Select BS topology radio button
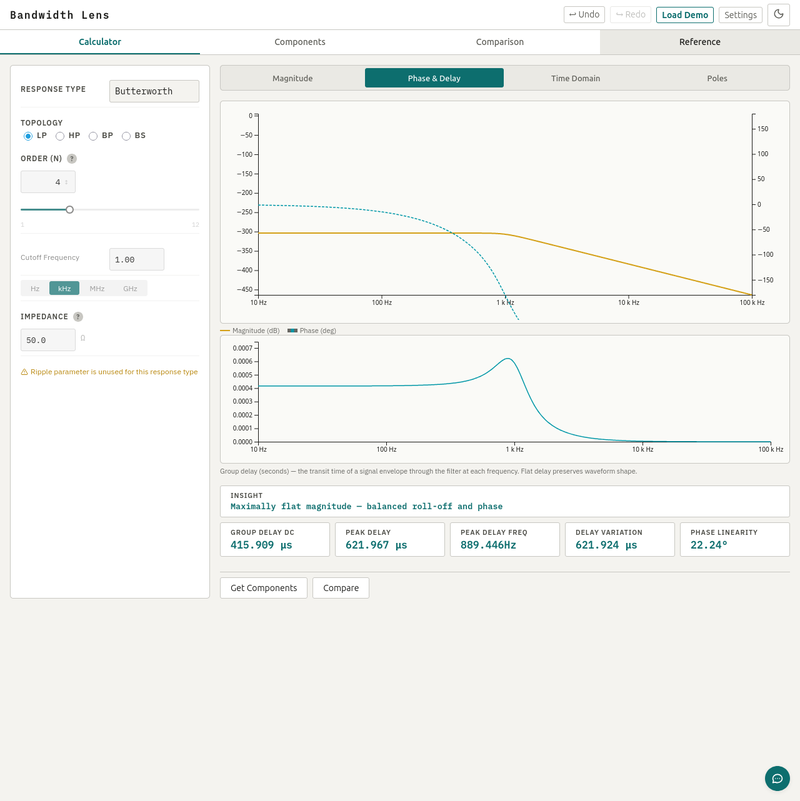800x801 pixels. (126, 136)
